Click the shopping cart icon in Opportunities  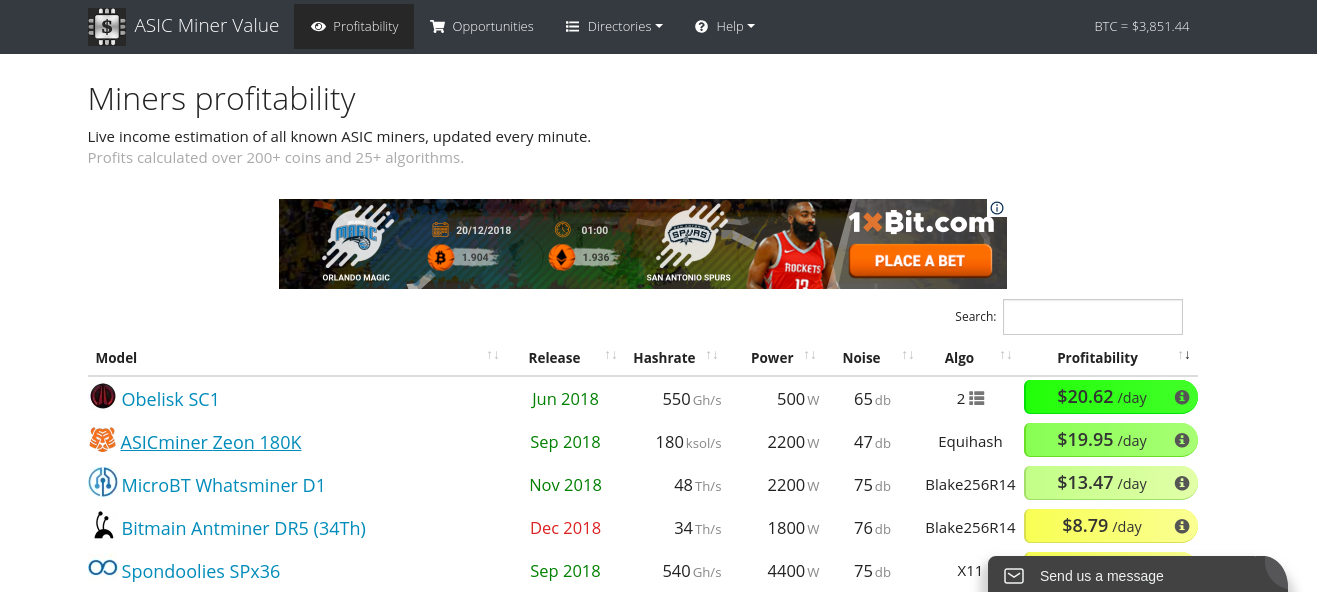[x=437, y=27]
